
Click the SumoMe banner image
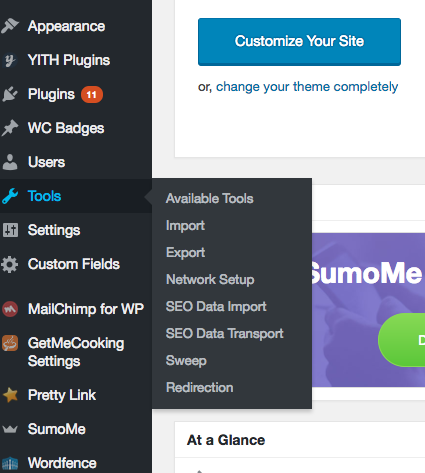pos(368,310)
